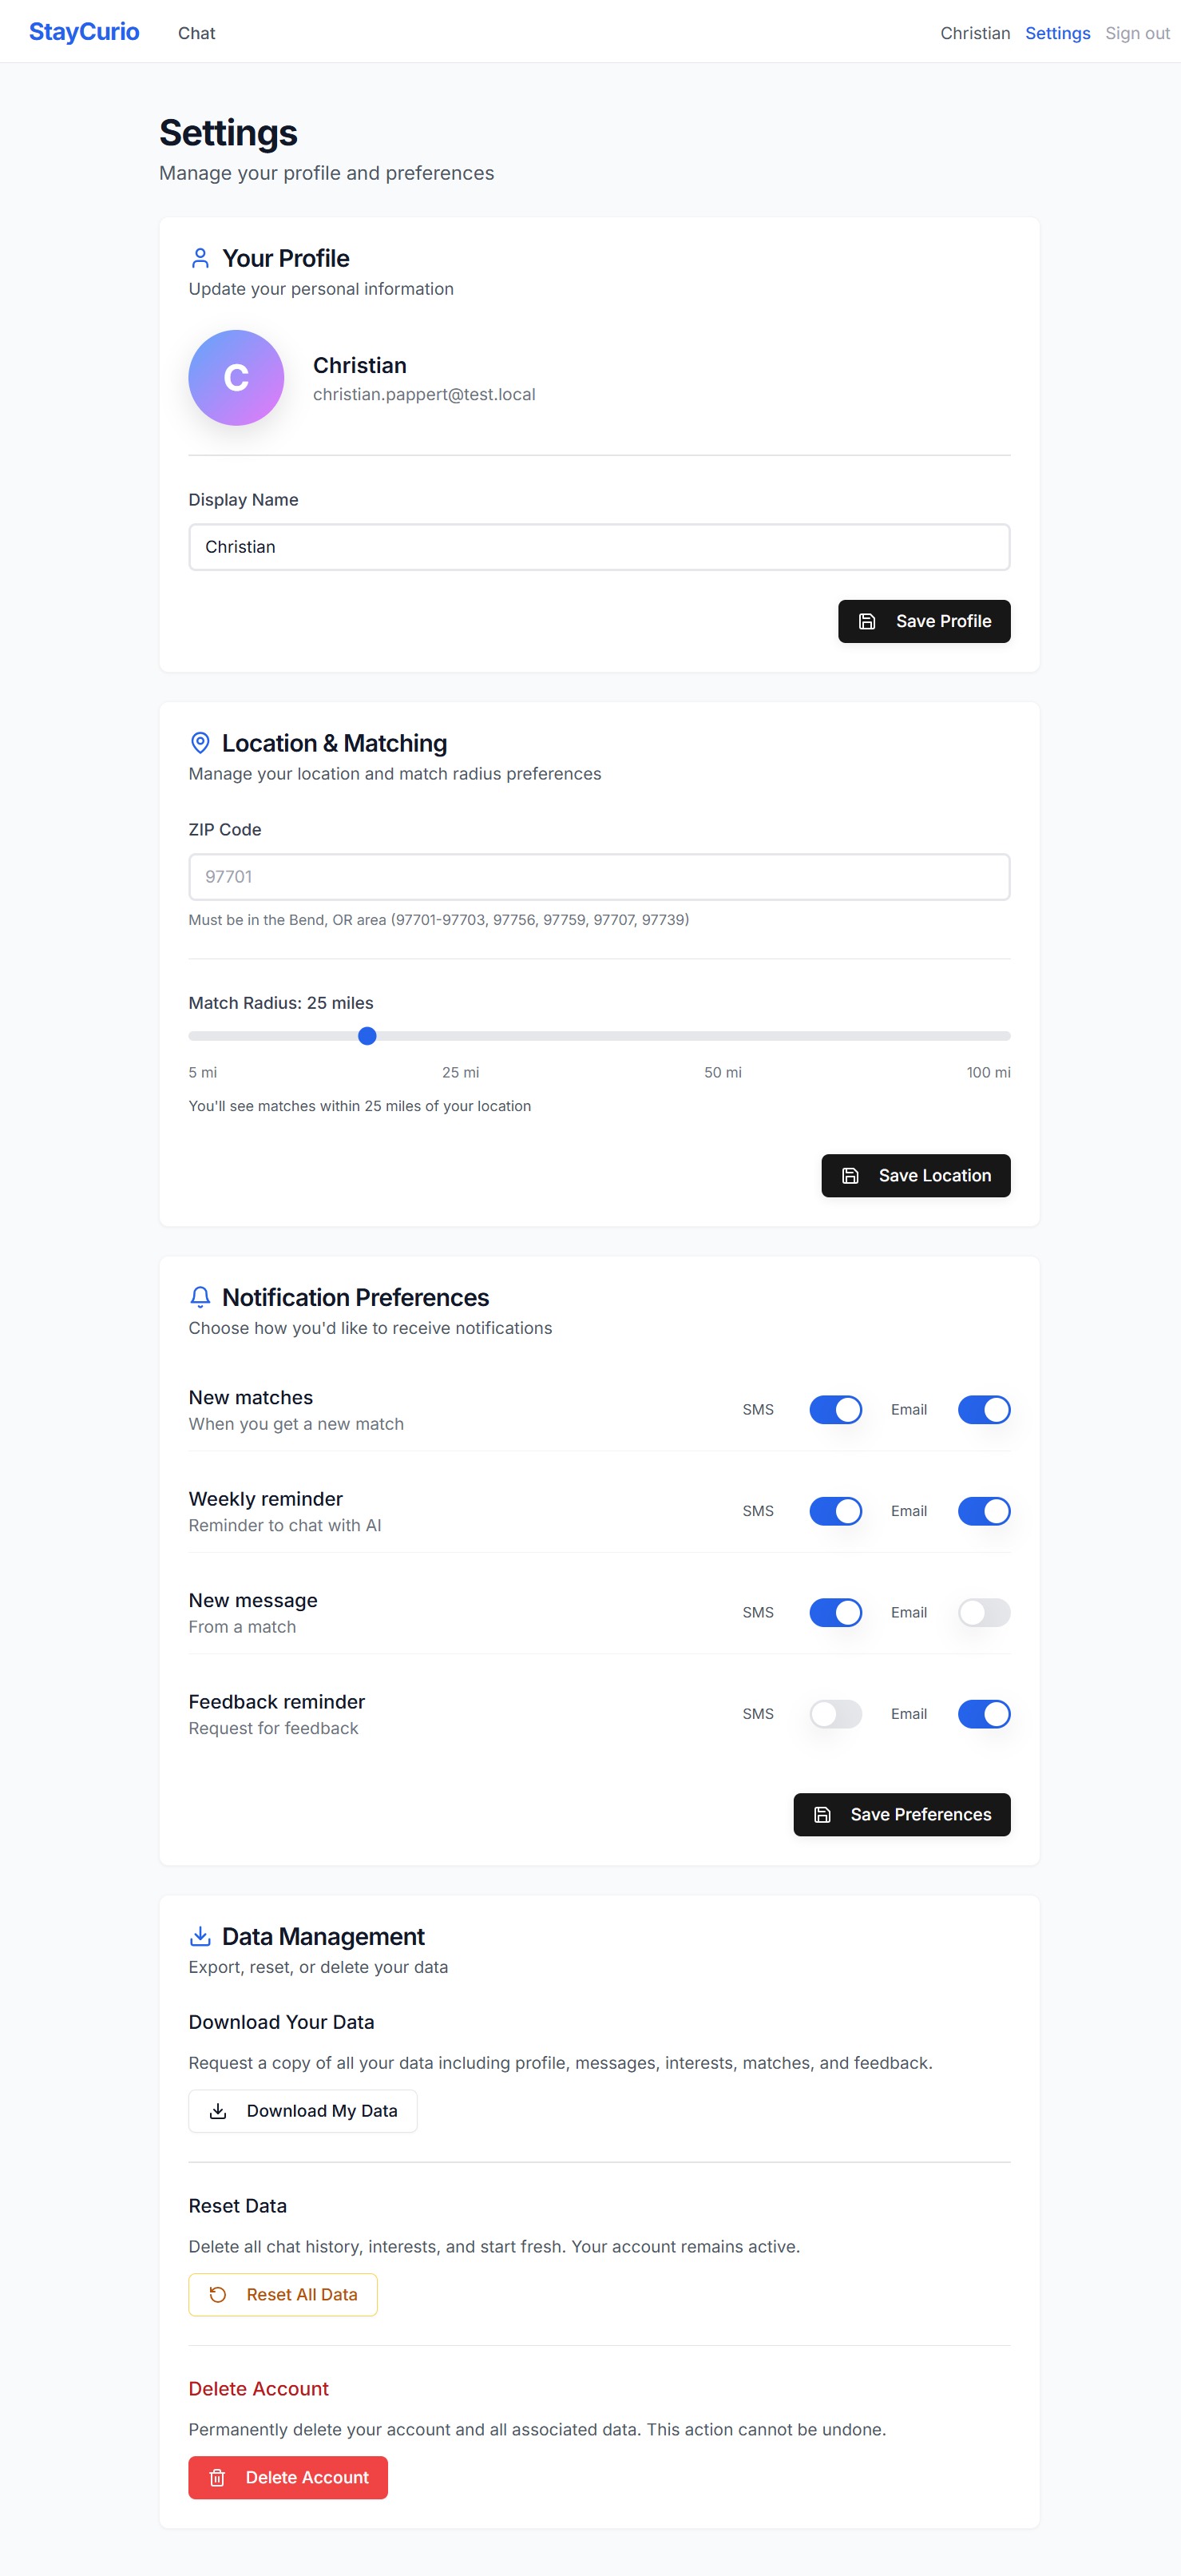Disable SMS for New matches
The height and width of the screenshot is (2576, 1181).
click(x=835, y=1409)
